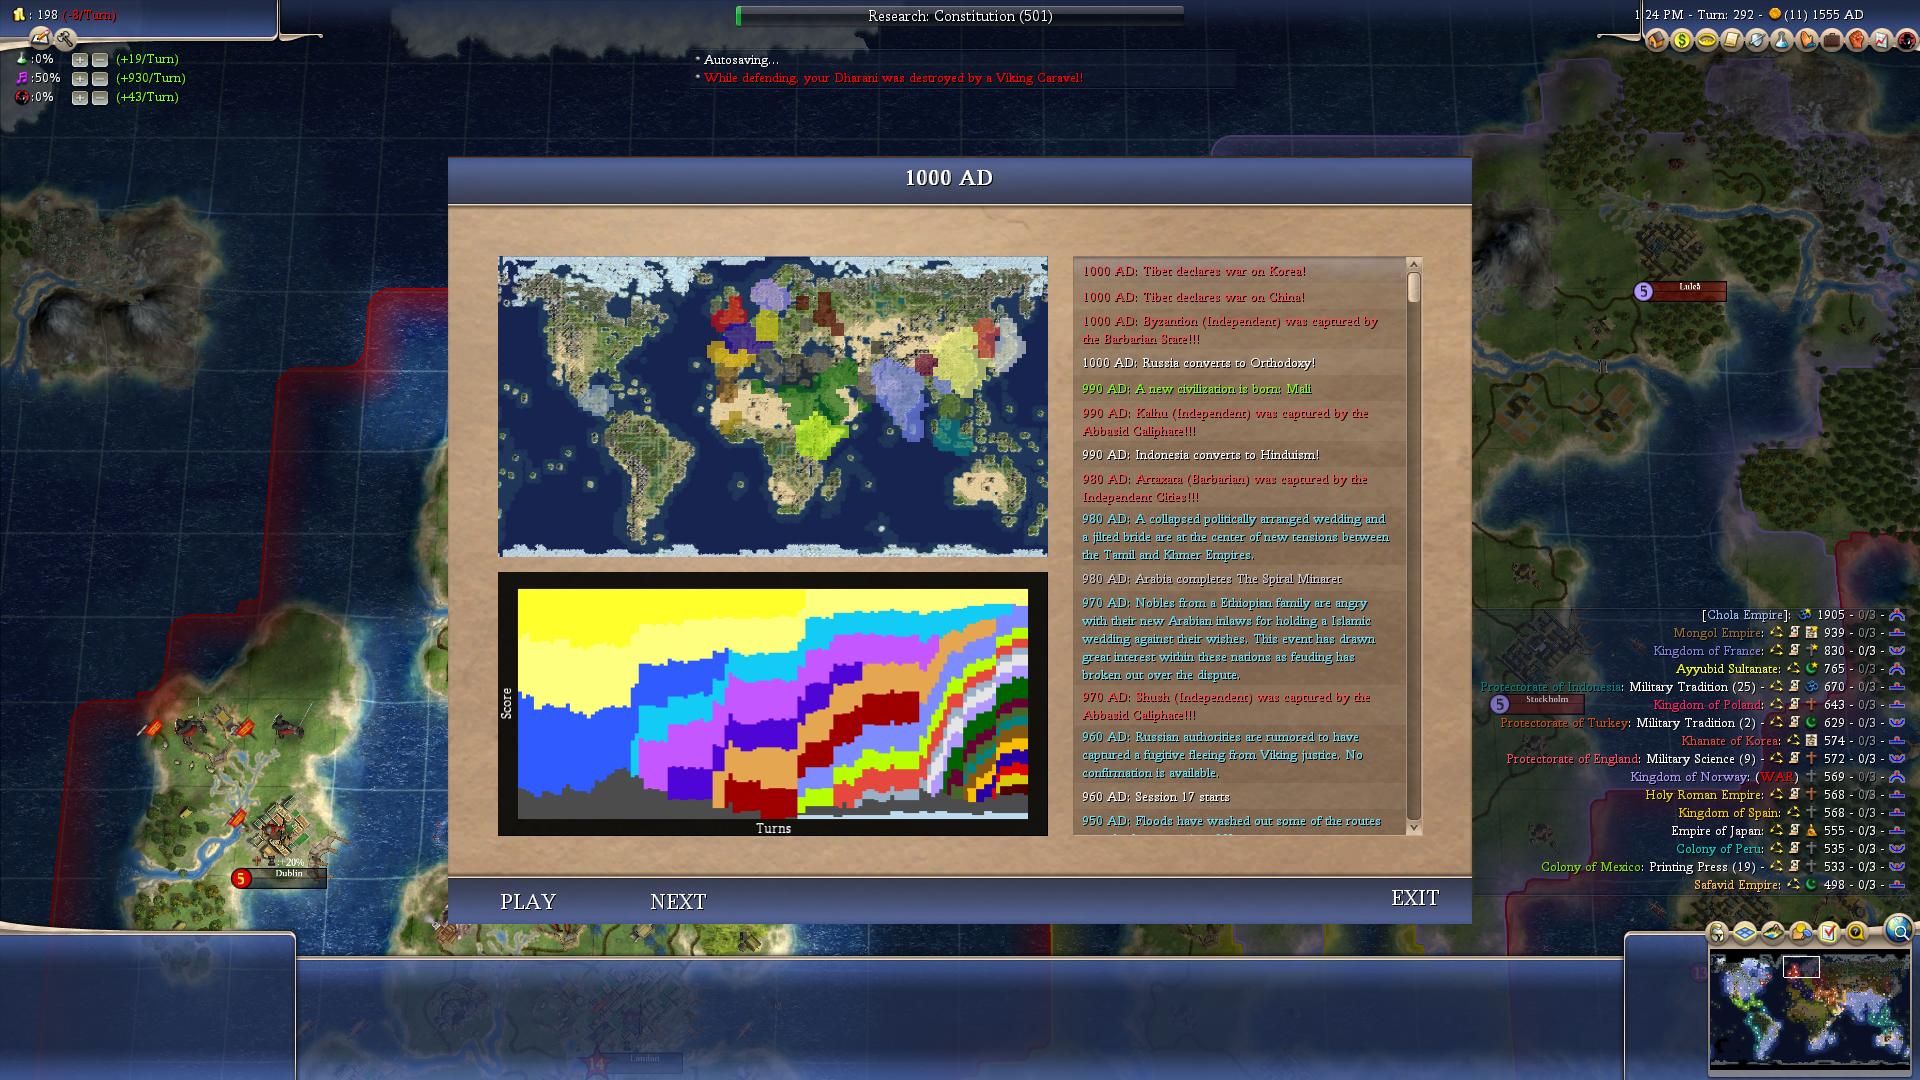Click the Globe View magnifier icon

tap(1898, 930)
